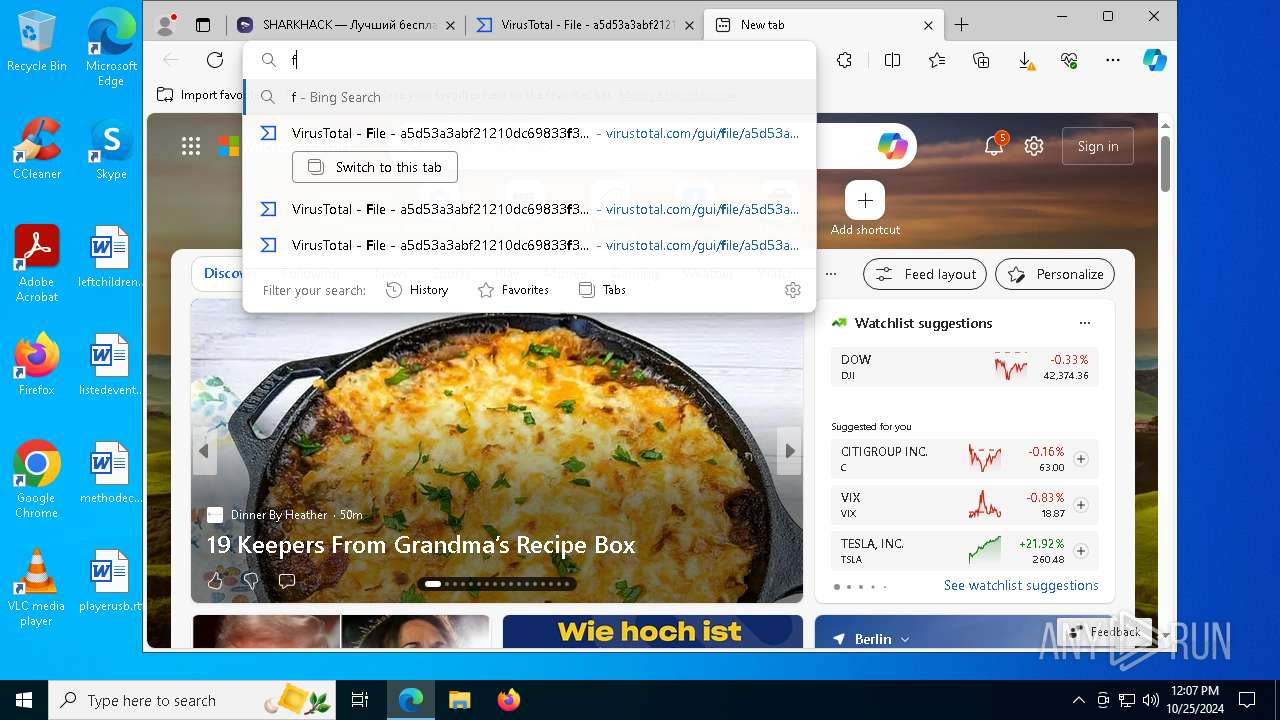Close the New tab tab
The height and width of the screenshot is (720, 1280).
(x=928, y=25)
